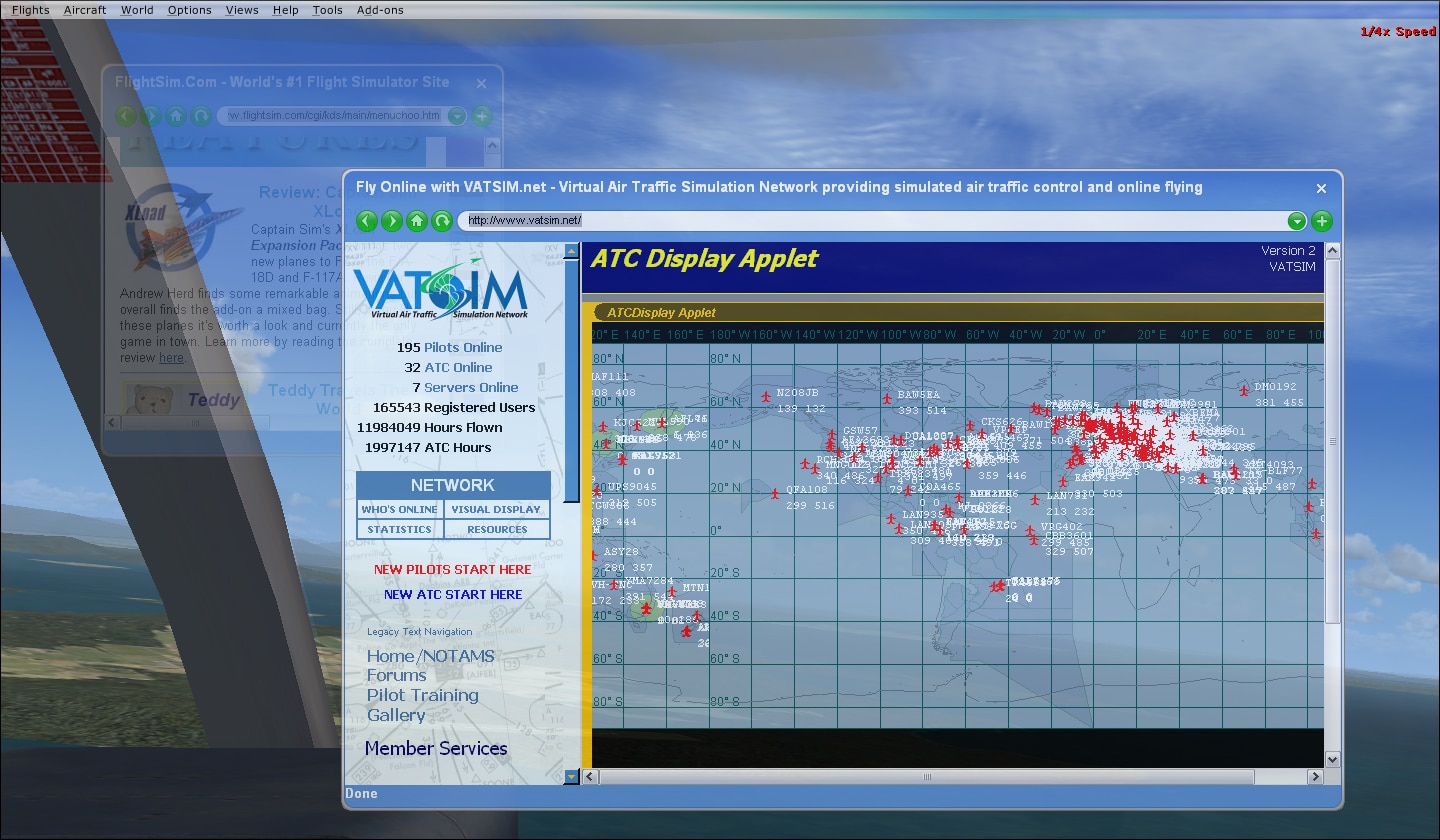Click the down arrow of the sidebar scrollbar
Image resolution: width=1440 pixels, height=840 pixels.
(572, 775)
